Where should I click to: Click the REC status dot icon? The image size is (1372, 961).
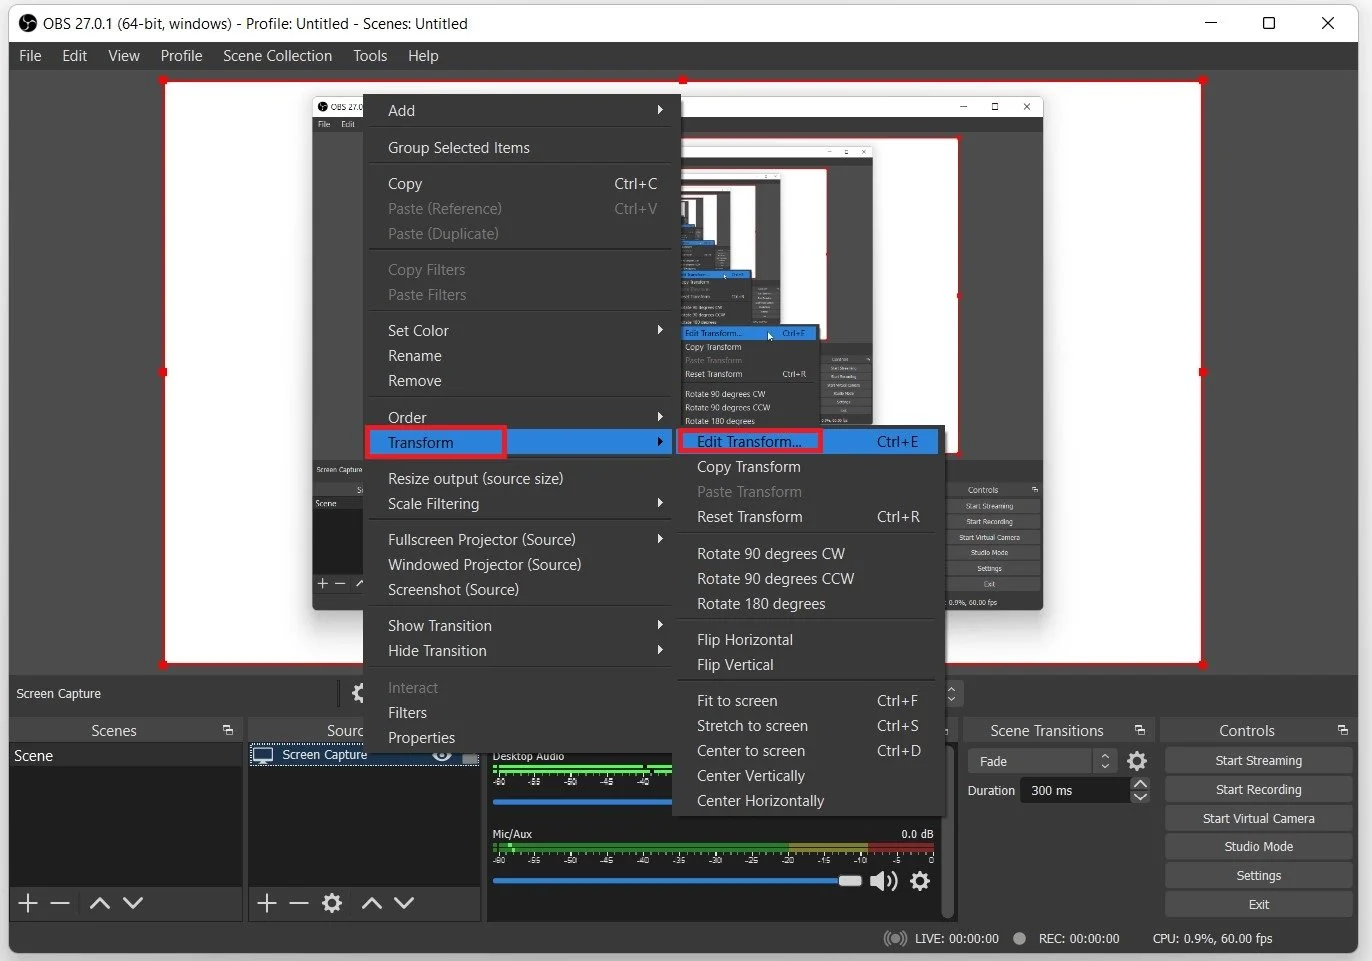tap(1019, 938)
